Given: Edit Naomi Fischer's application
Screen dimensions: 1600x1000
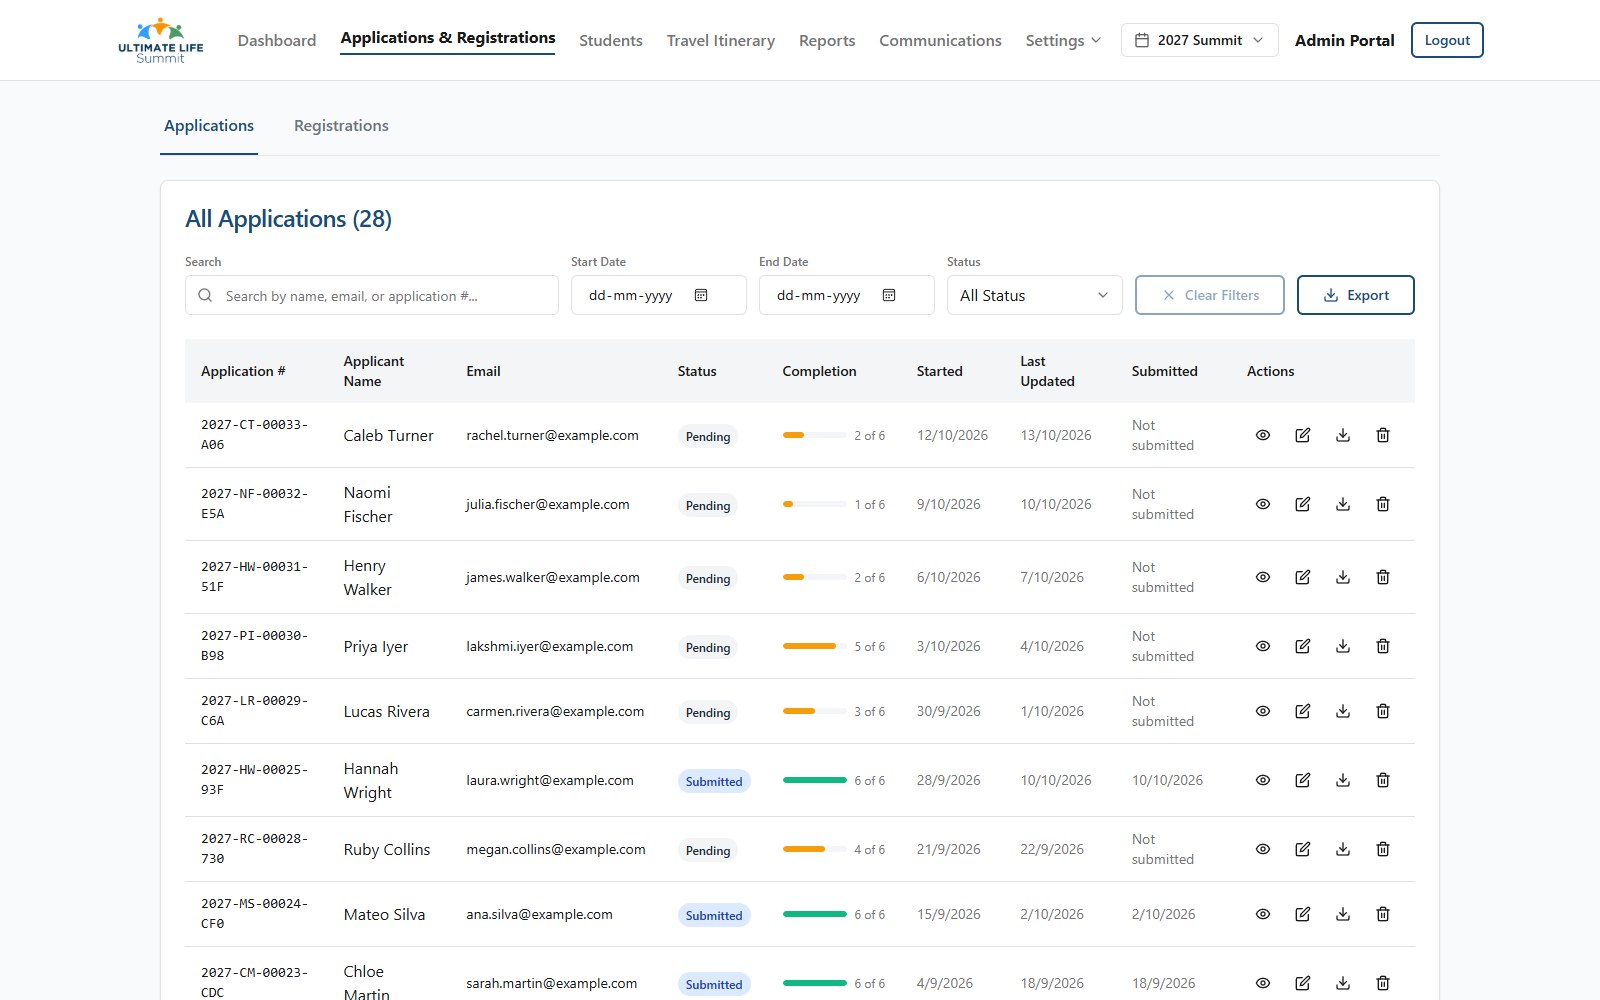Looking at the screenshot, I should pyautogui.click(x=1303, y=504).
